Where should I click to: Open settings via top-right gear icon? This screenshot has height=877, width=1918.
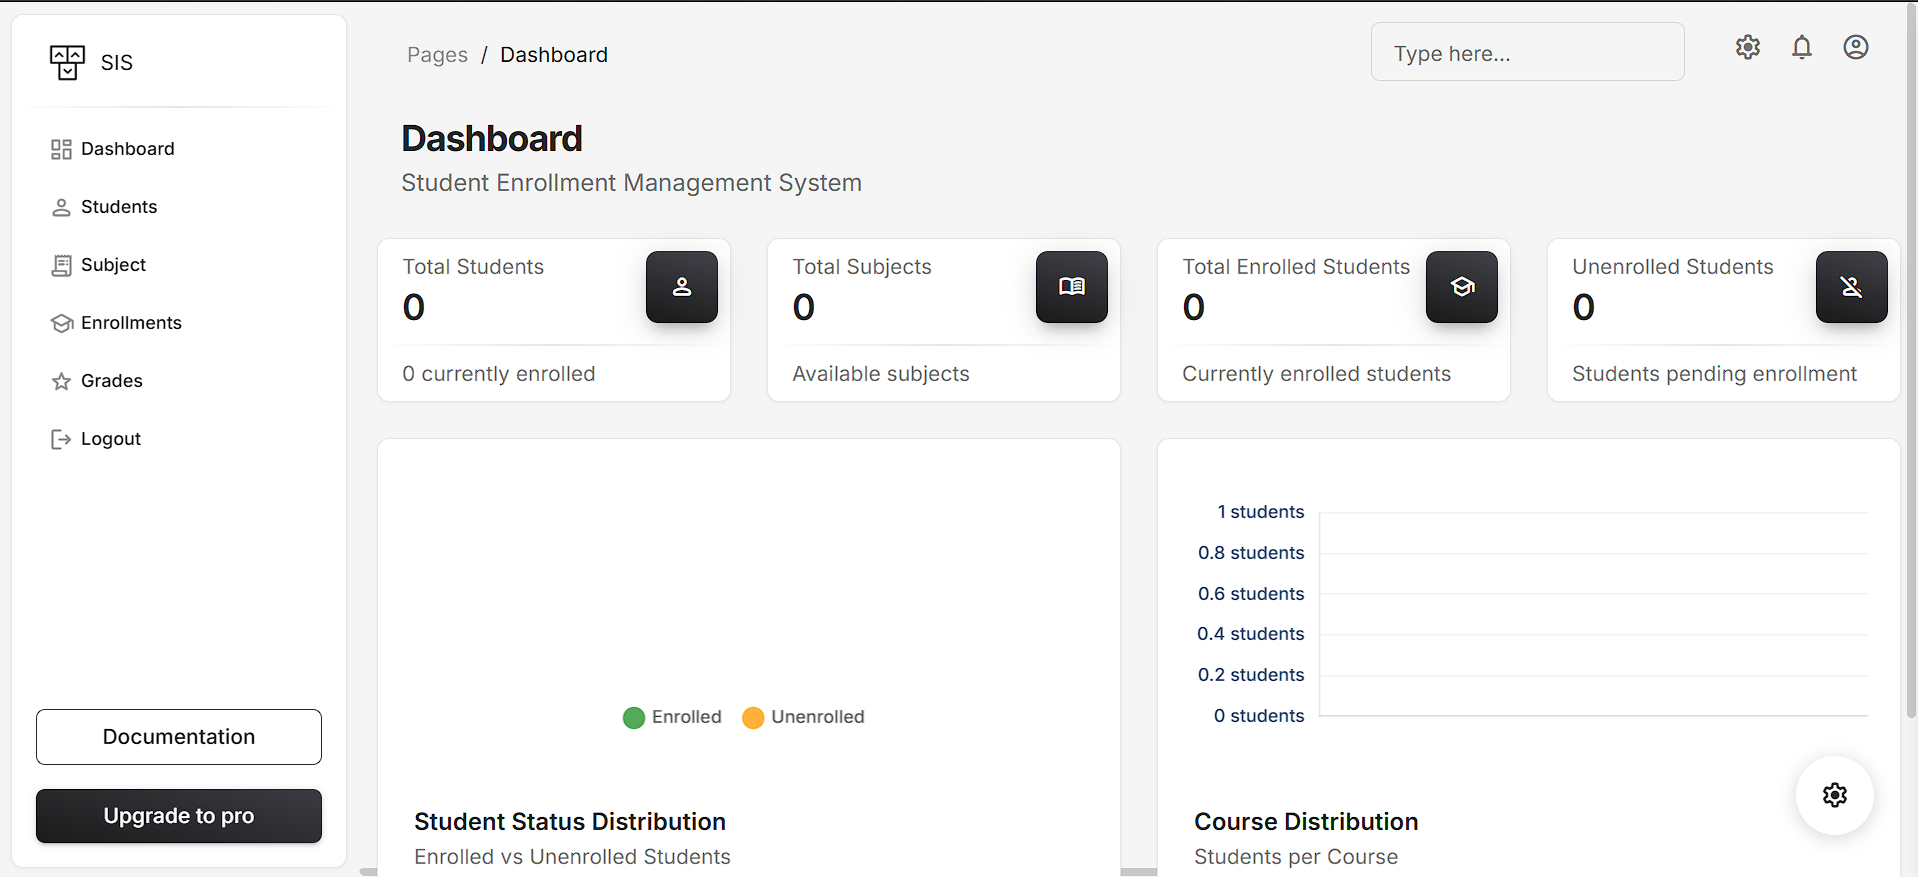click(1748, 47)
